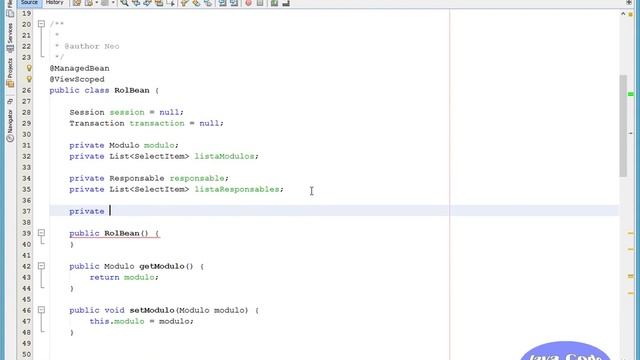This screenshot has height=360, width=640.
Task: Click line number 33 in the gutter
Action: 26,167
